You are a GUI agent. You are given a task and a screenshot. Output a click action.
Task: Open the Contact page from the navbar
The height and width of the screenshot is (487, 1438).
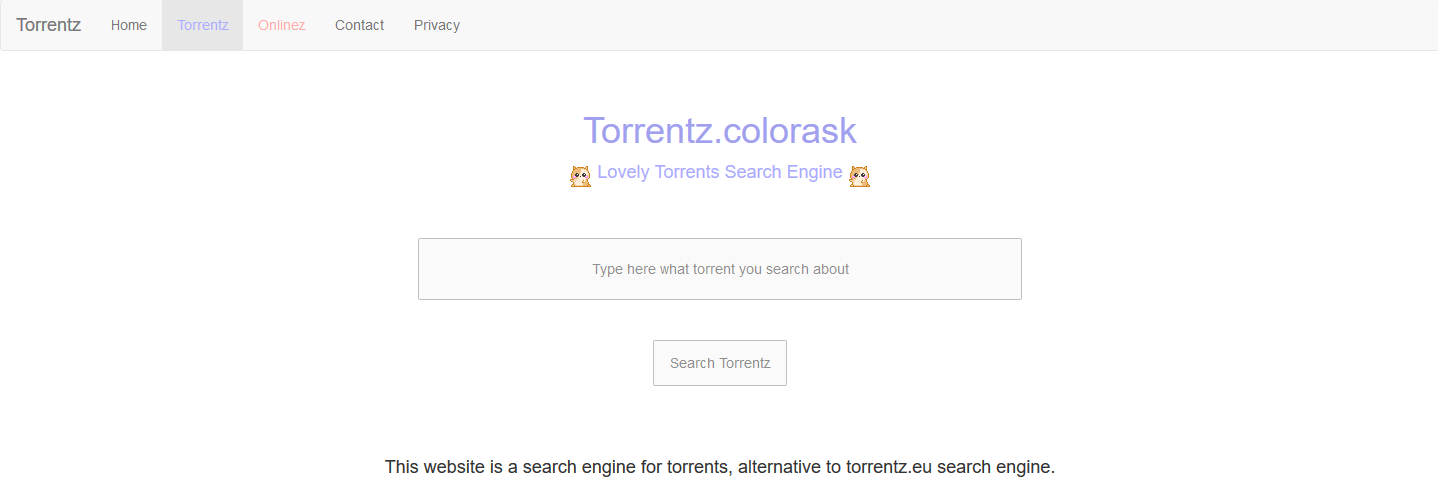coord(359,25)
